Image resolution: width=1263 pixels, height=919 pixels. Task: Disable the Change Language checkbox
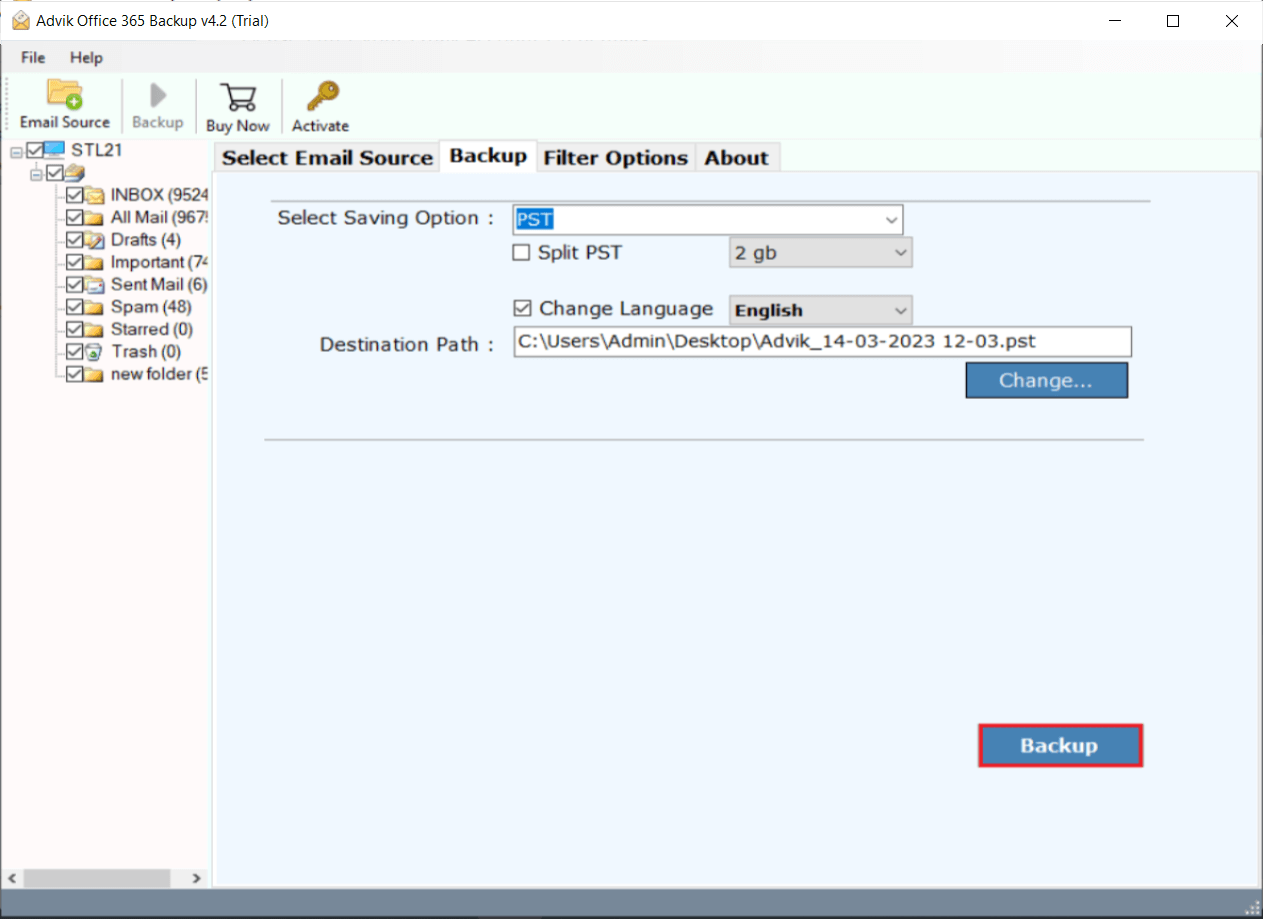(x=521, y=308)
